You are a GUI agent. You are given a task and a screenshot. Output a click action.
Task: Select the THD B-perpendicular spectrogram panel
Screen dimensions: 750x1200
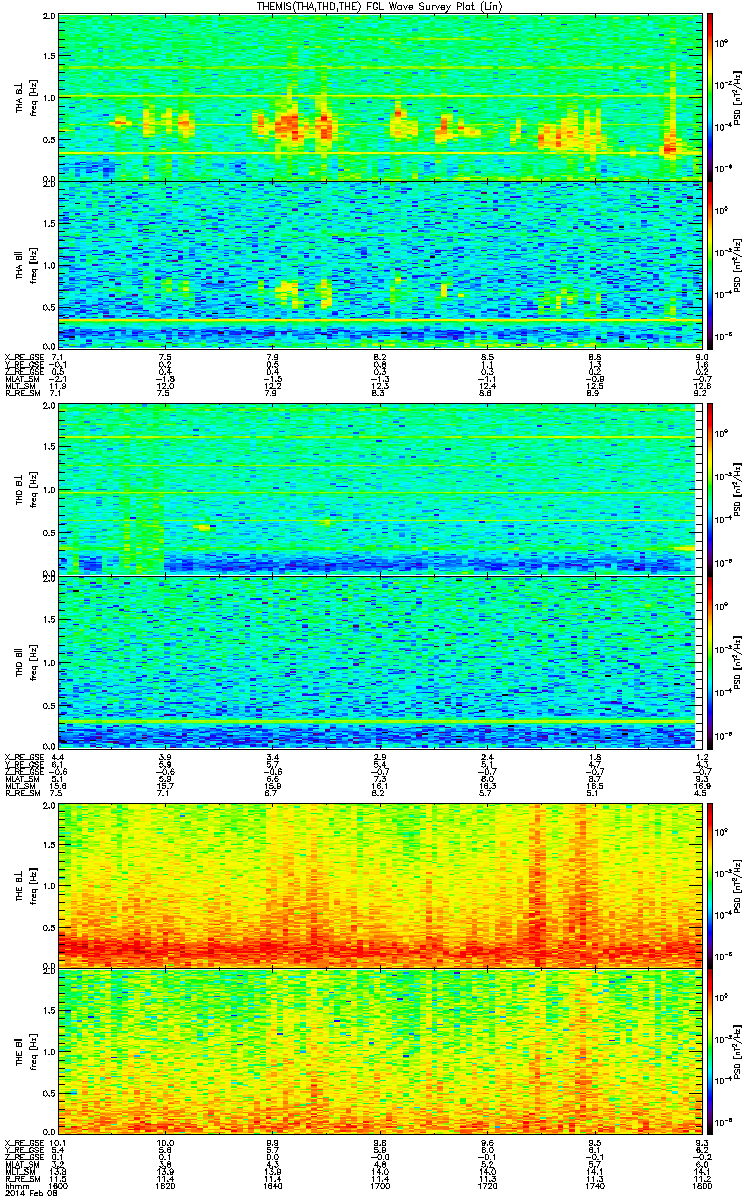pos(380,489)
